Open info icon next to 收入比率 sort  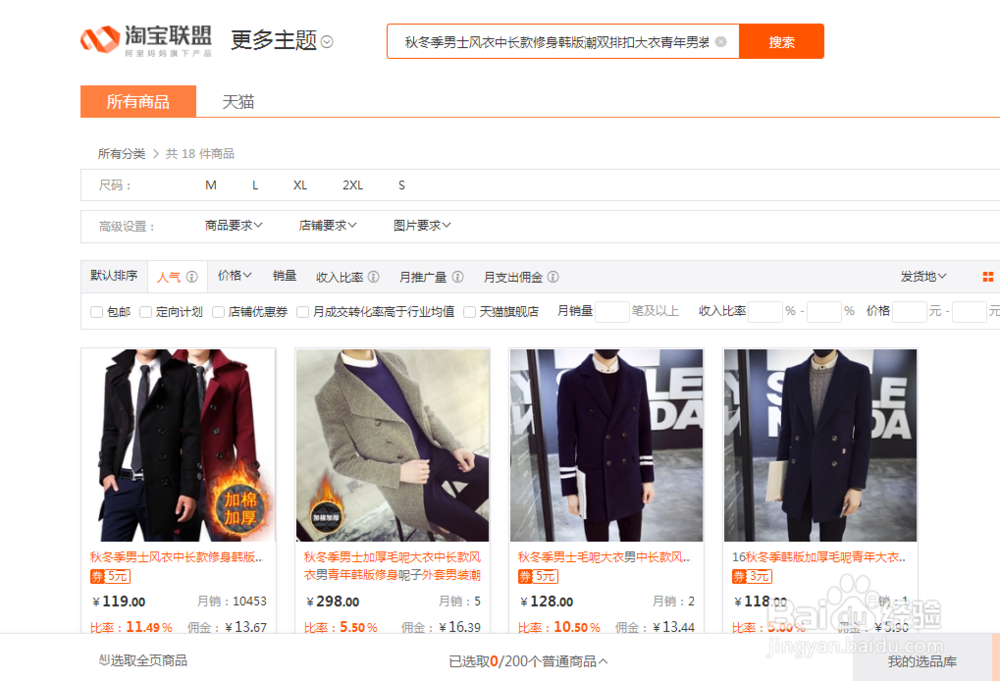tap(374, 277)
